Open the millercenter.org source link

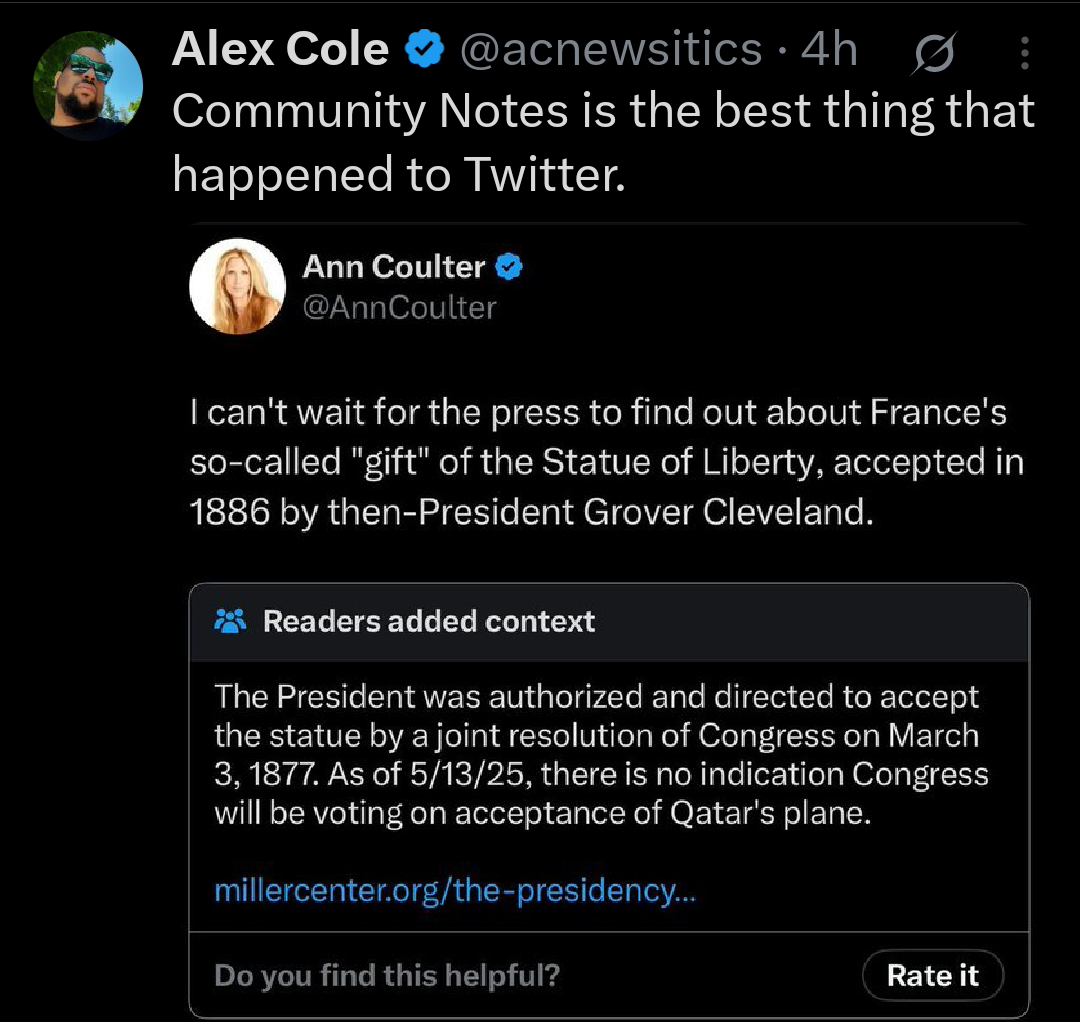[455, 890]
